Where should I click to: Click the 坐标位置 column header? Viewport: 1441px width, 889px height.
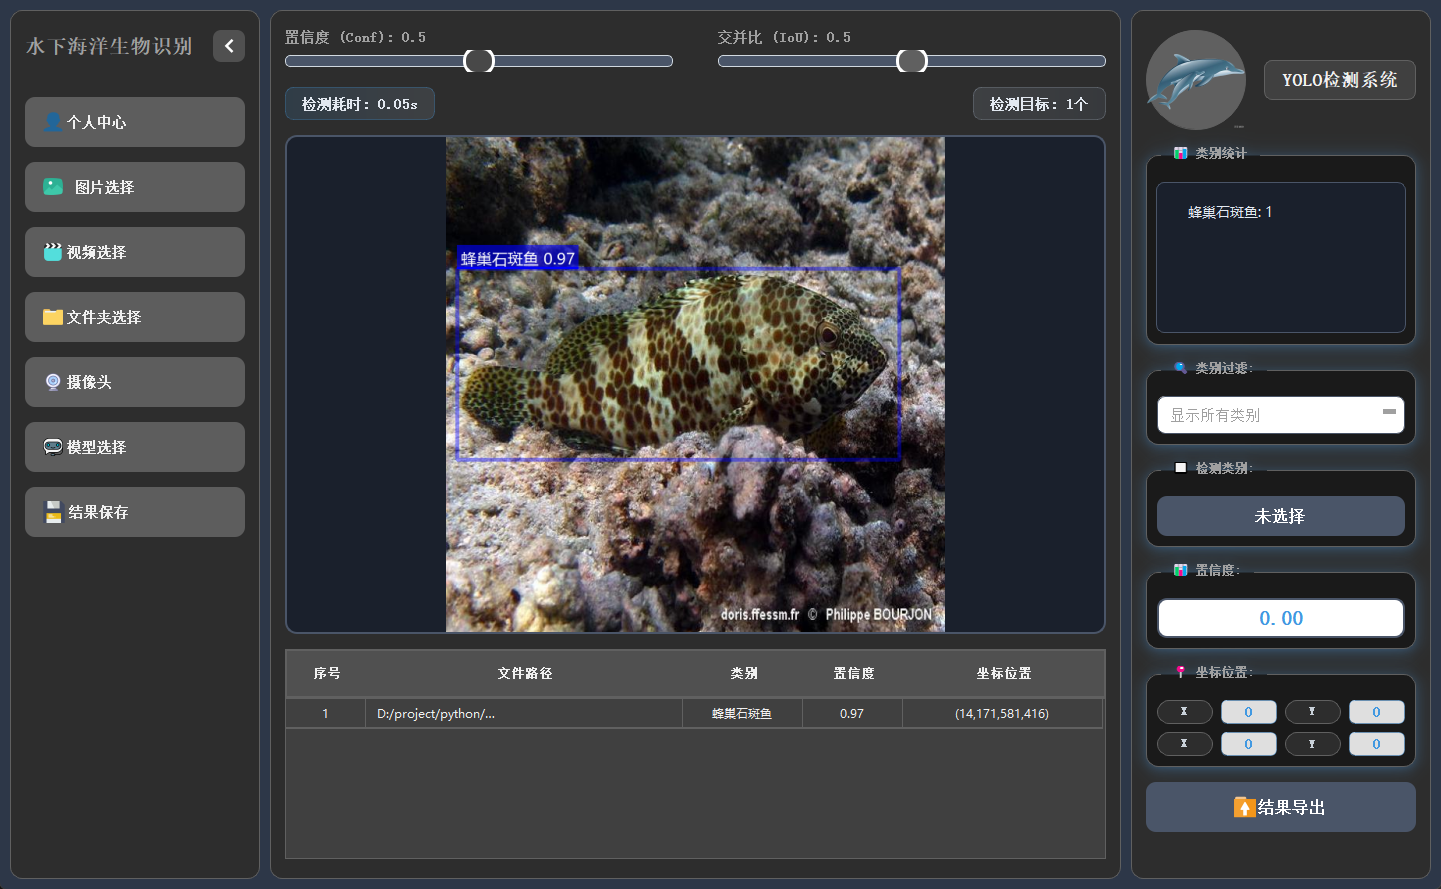pyautogui.click(x=1003, y=674)
